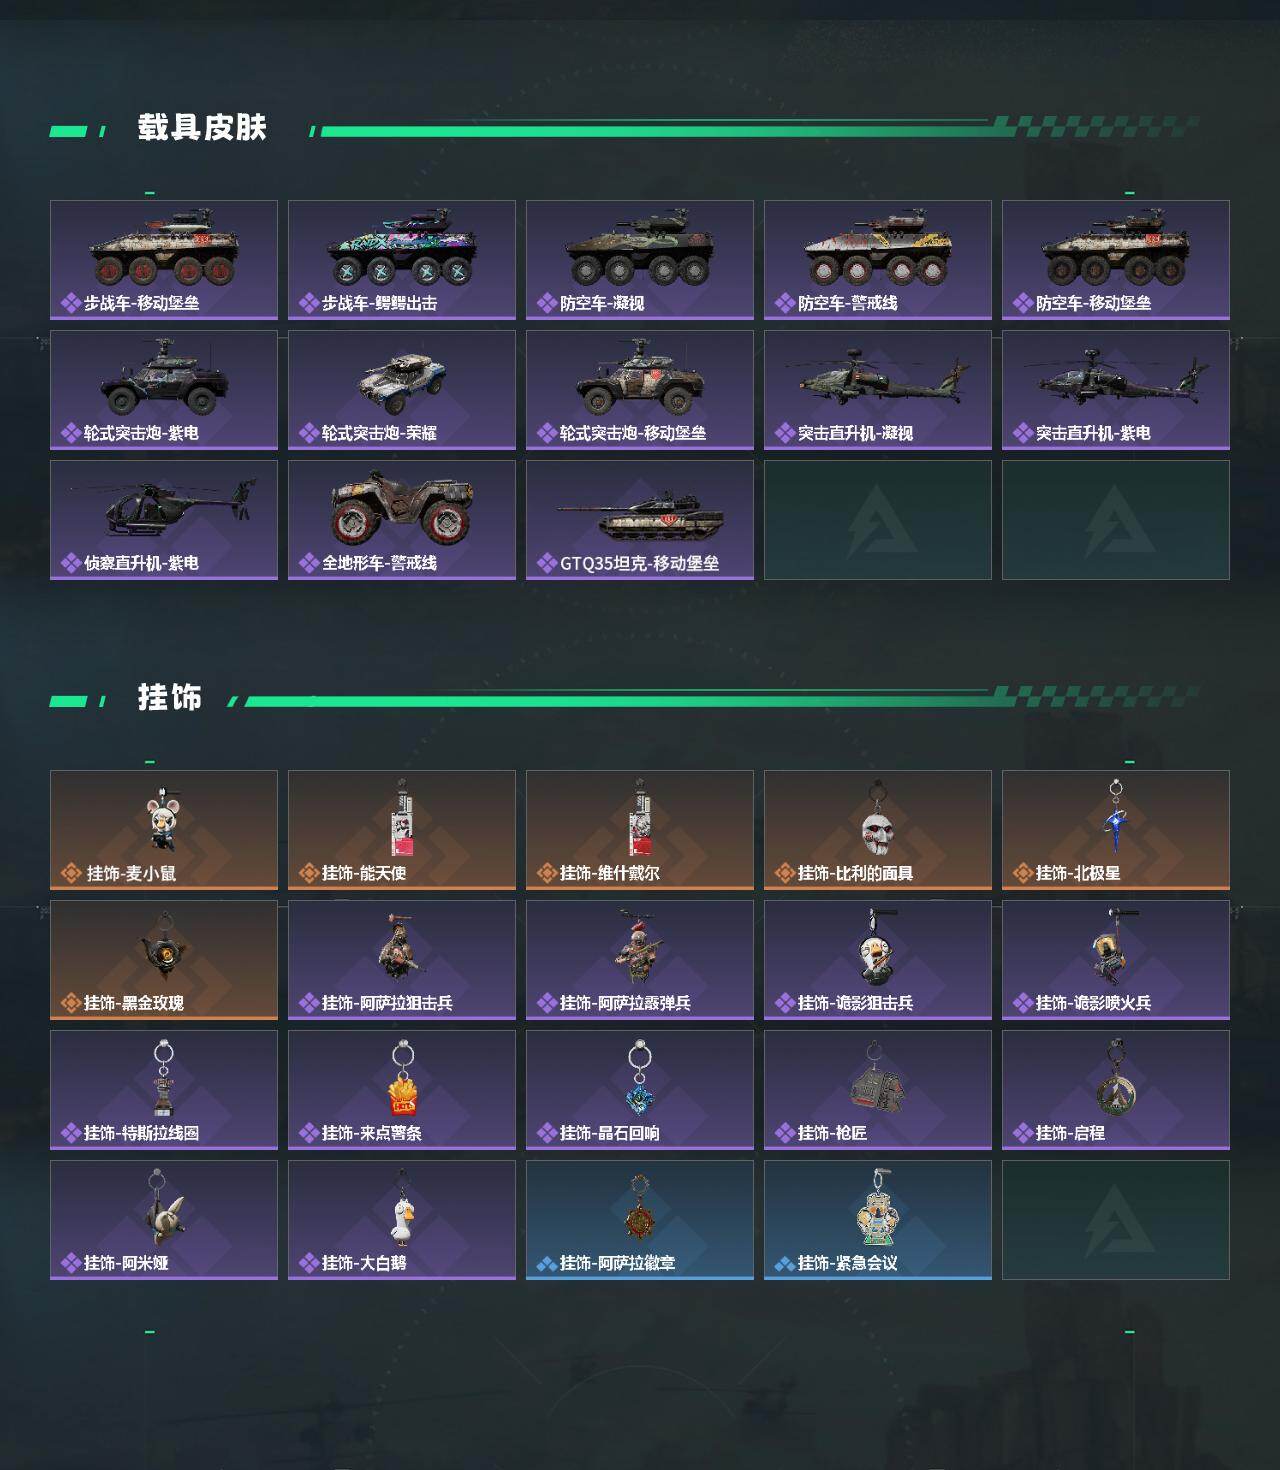This screenshot has width=1280, height=1470.
Task: Open the 挂饰-黑金玫瑰 charm
Action: coord(164,960)
